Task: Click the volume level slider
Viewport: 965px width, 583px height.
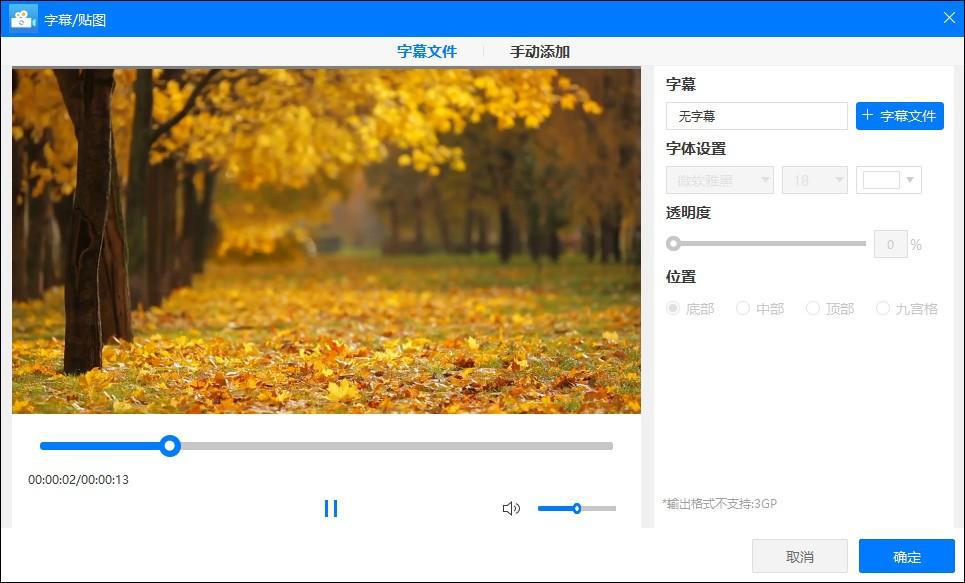Action: [577, 509]
